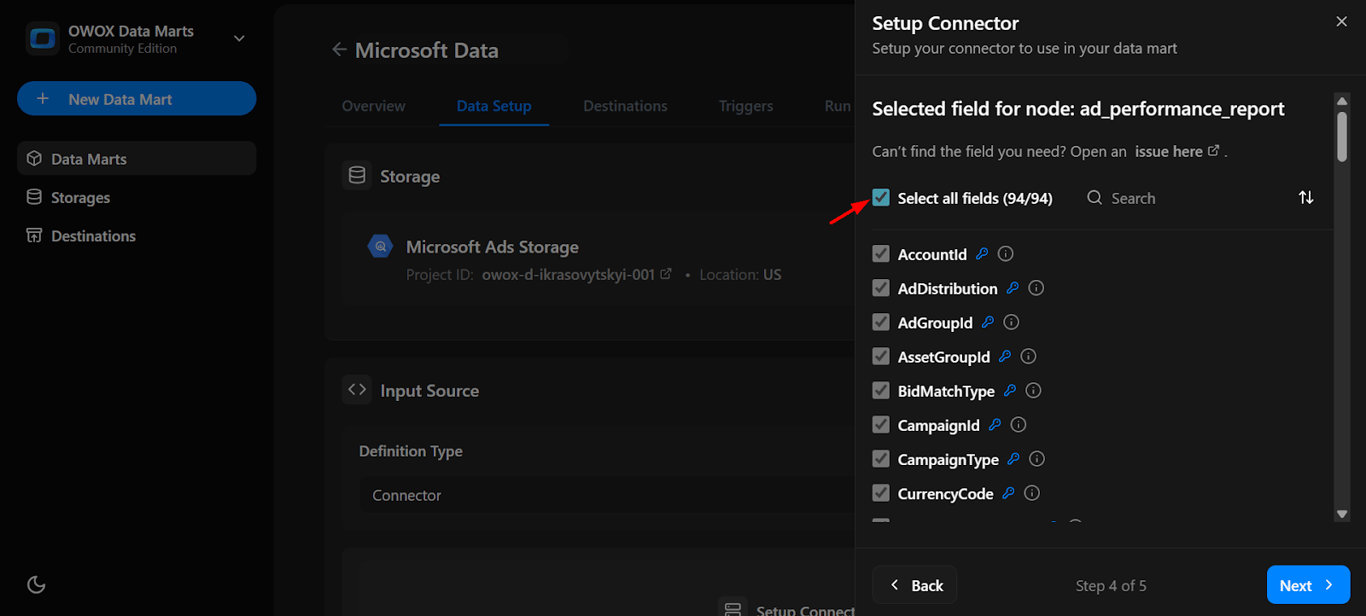Click the info icon next to AccountId
The height and width of the screenshot is (616, 1366).
click(1006, 254)
